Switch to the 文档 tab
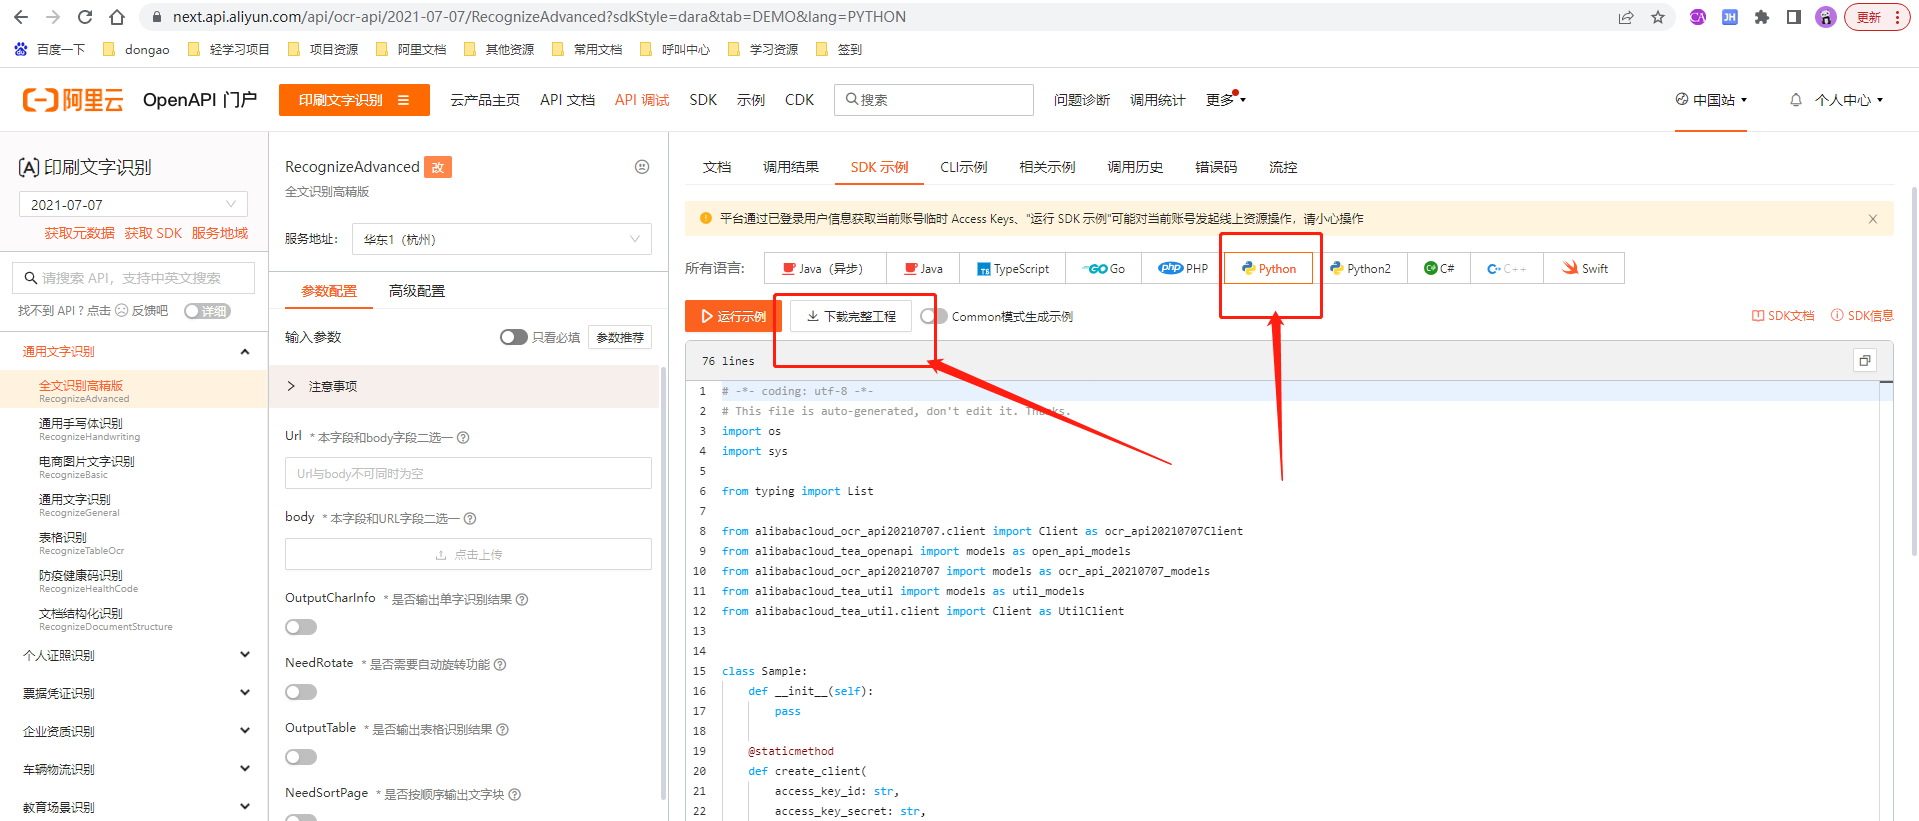Image resolution: width=1919 pixels, height=821 pixels. [717, 167]
